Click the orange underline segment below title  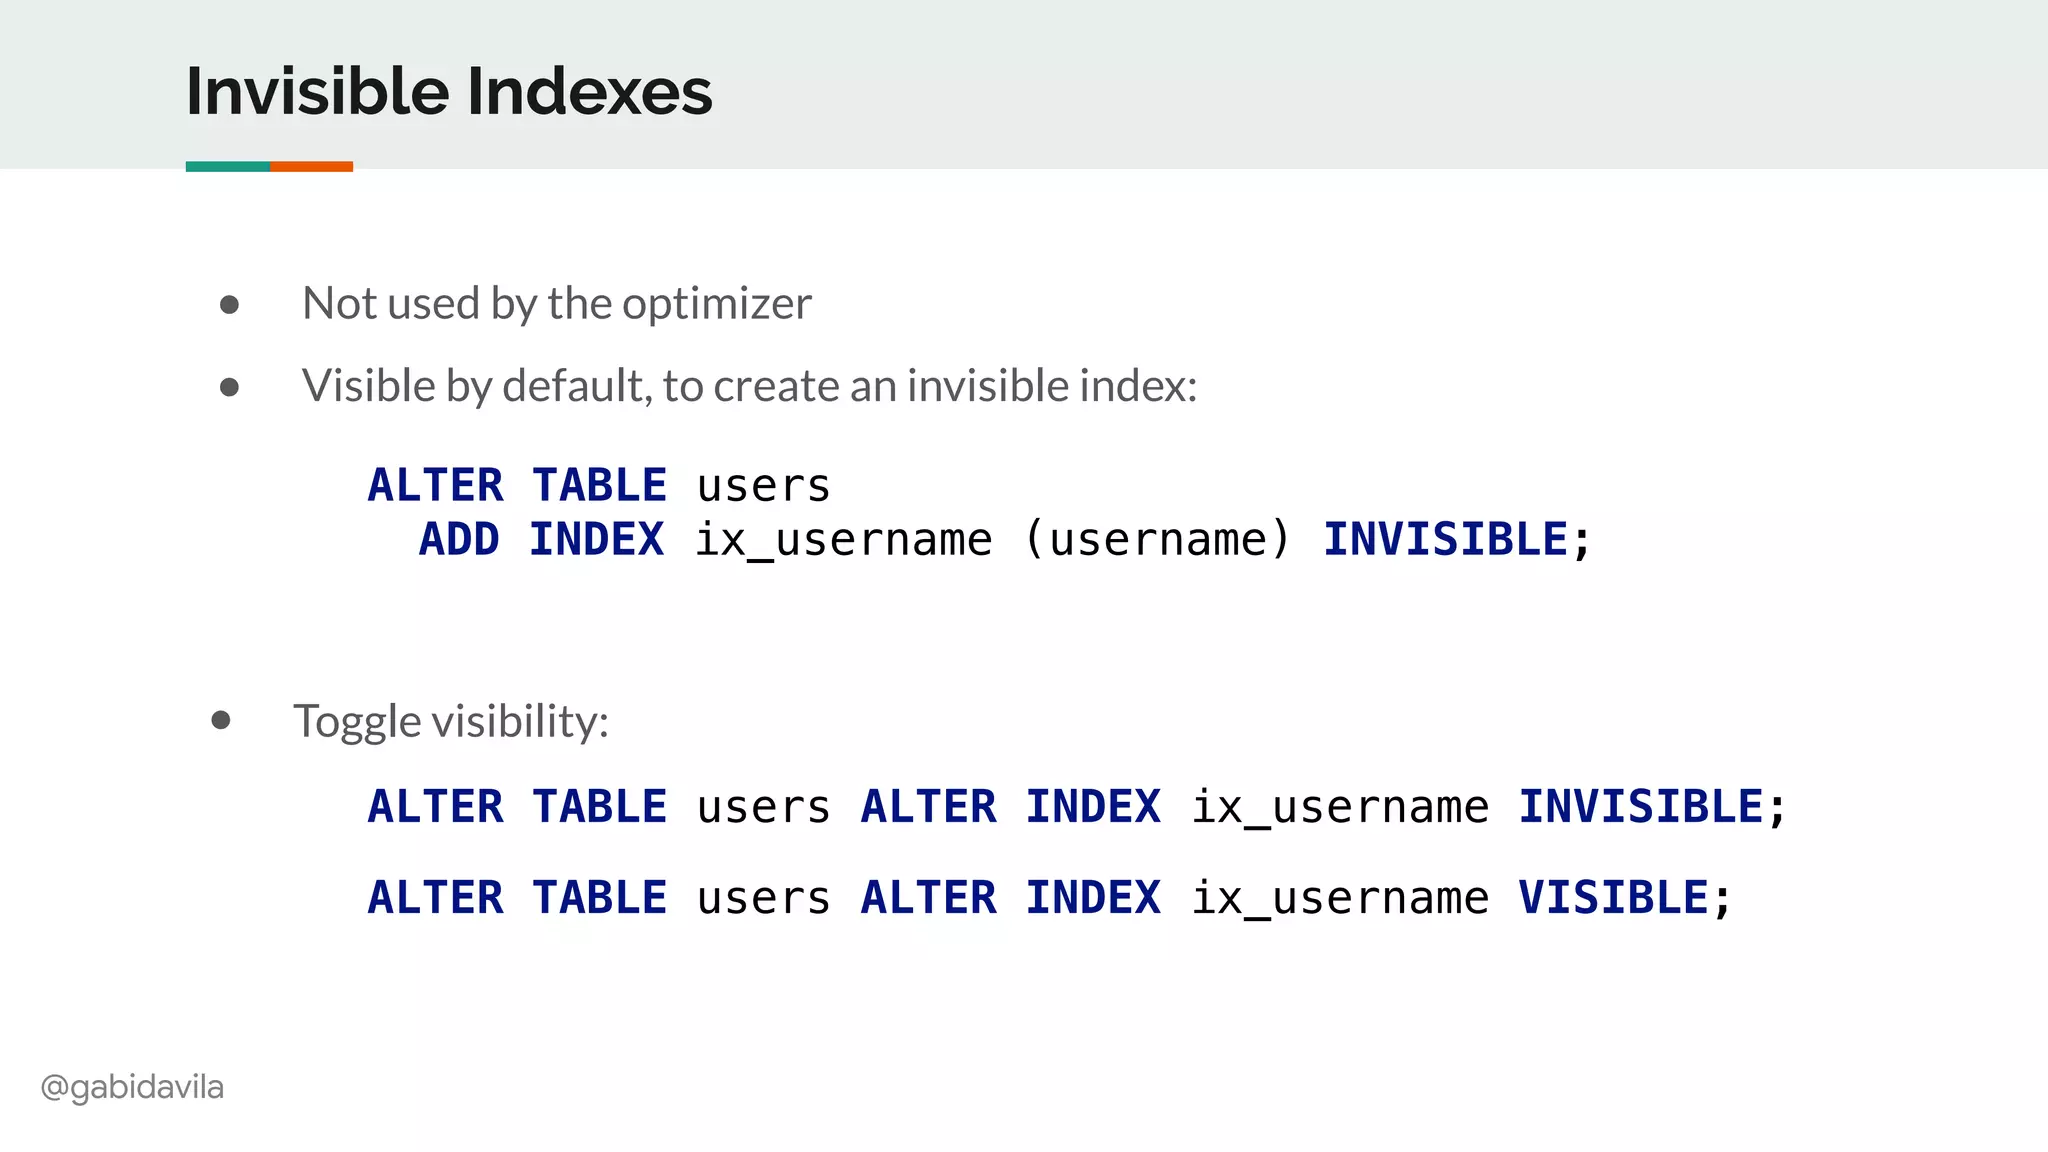coord(311,166)
